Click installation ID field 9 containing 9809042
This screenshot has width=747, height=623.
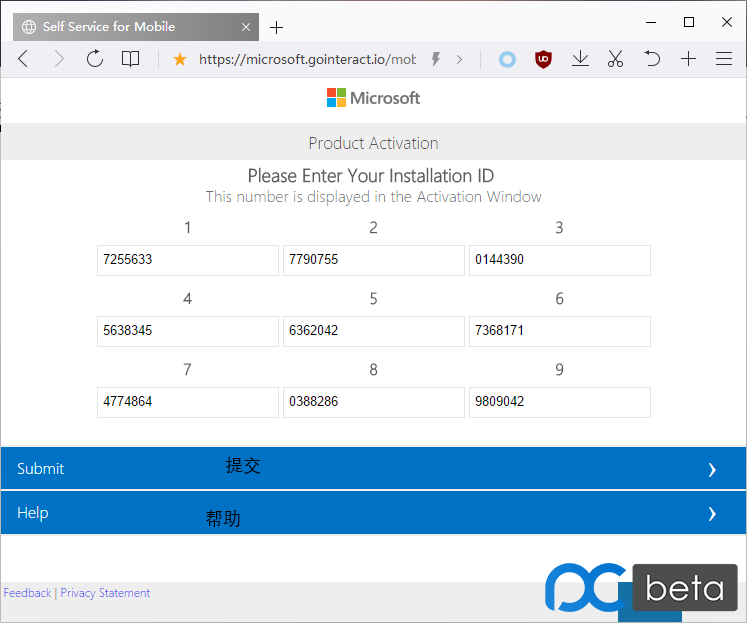click(560, 402)
